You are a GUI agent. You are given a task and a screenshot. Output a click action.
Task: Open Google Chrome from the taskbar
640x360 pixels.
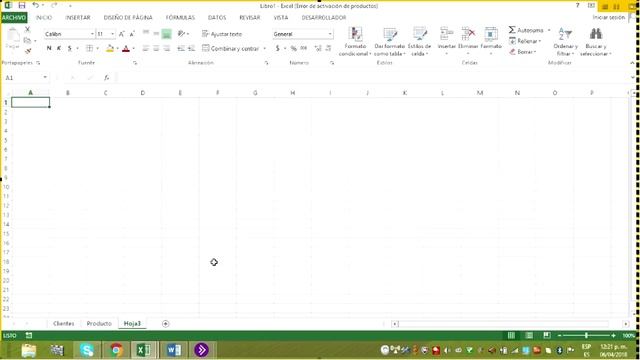click(x=116, y=350)
